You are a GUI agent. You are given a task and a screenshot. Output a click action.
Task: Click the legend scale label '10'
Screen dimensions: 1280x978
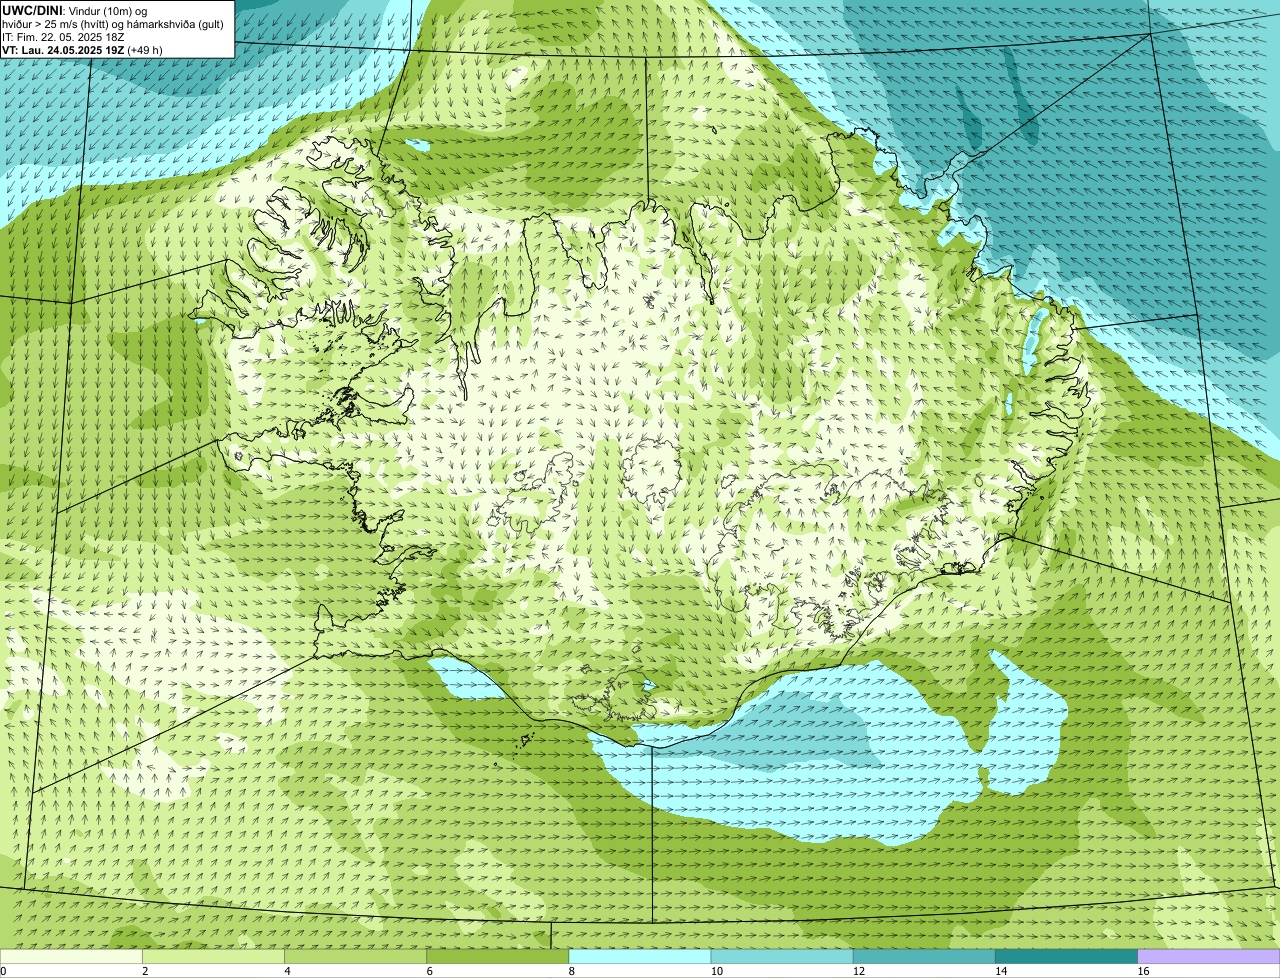(x=716, y=971)
